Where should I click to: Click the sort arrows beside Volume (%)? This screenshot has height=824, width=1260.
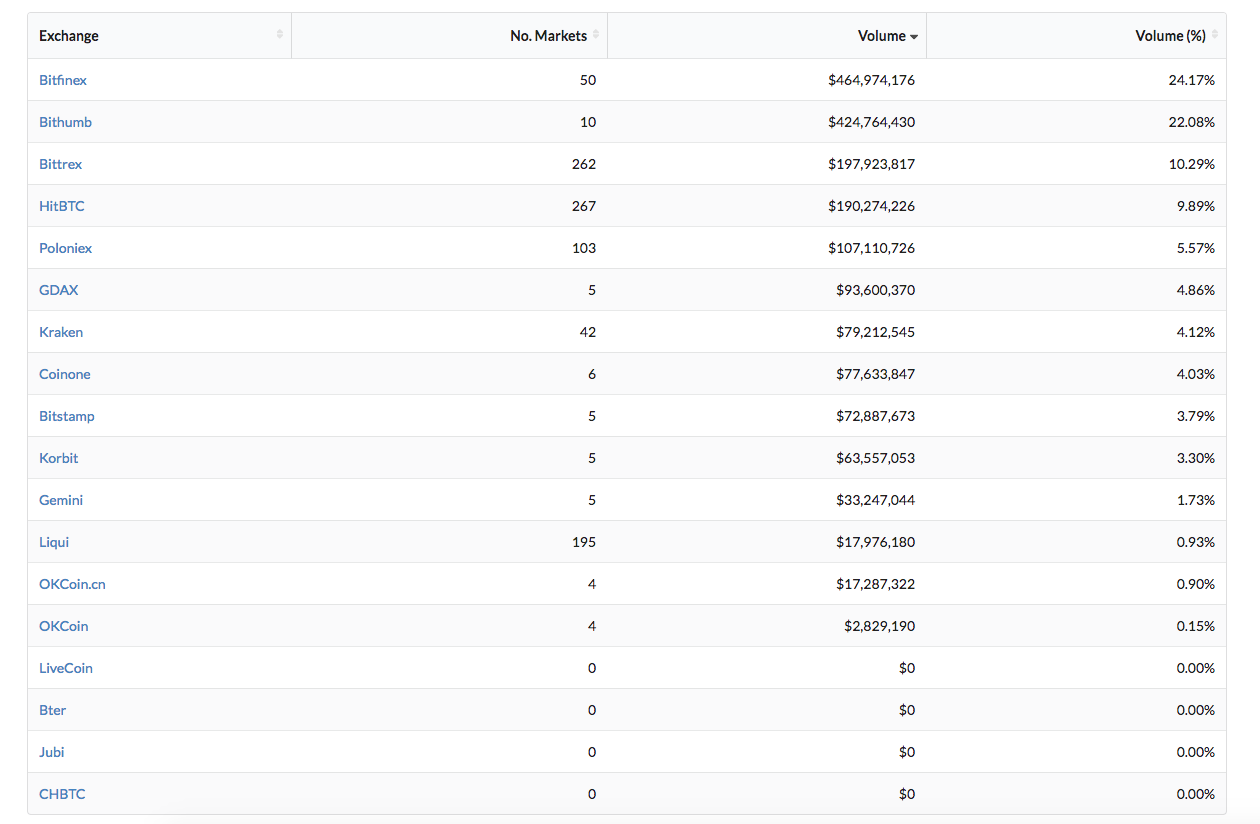(1215, 35)
